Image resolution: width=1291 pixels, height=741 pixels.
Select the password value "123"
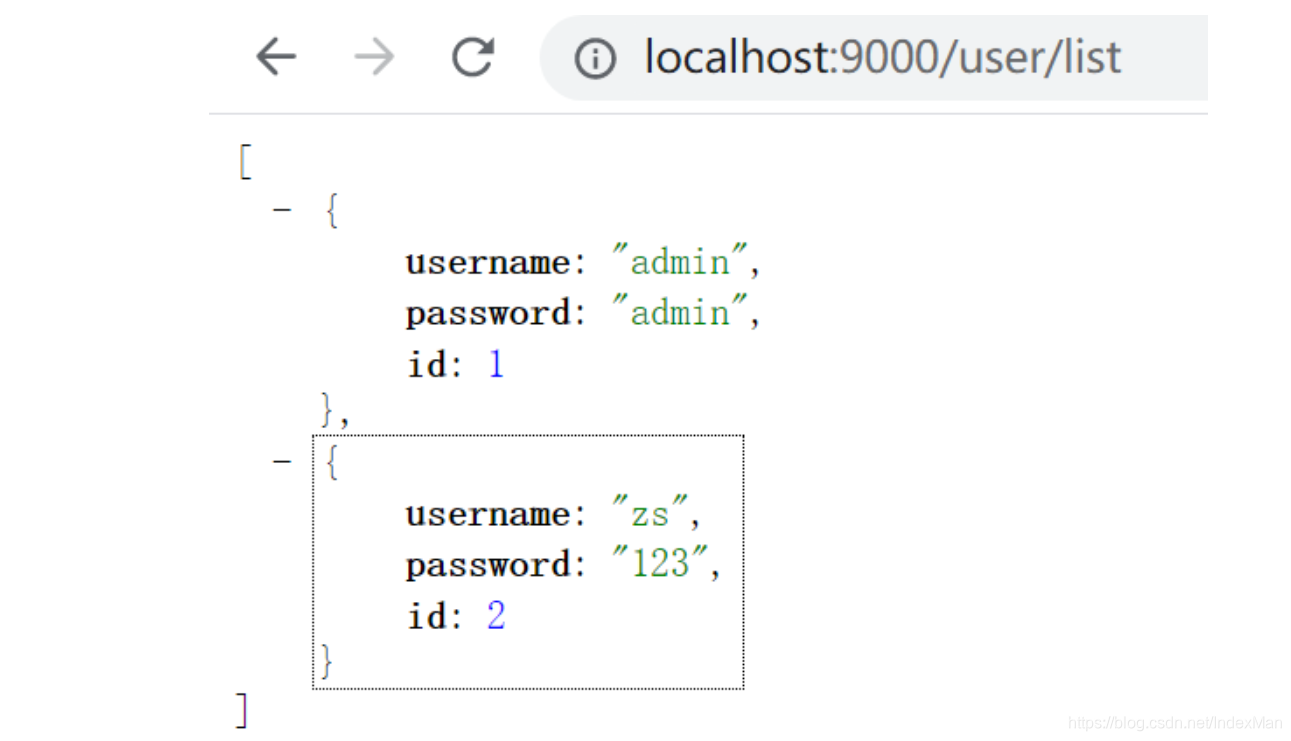pos(660,564)
